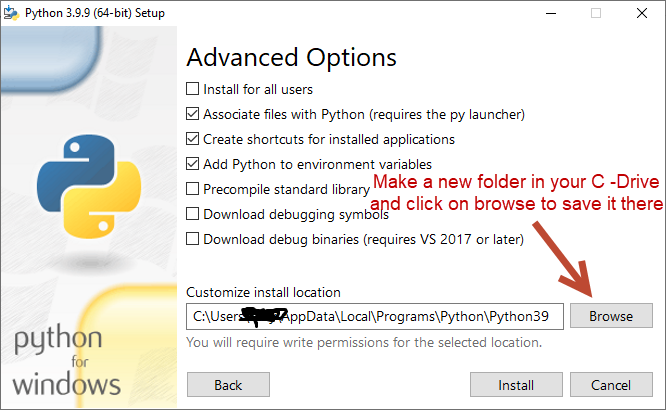Click the Customize install location label
The width and height of the screenshot is (666, 410).
[263, 292]
